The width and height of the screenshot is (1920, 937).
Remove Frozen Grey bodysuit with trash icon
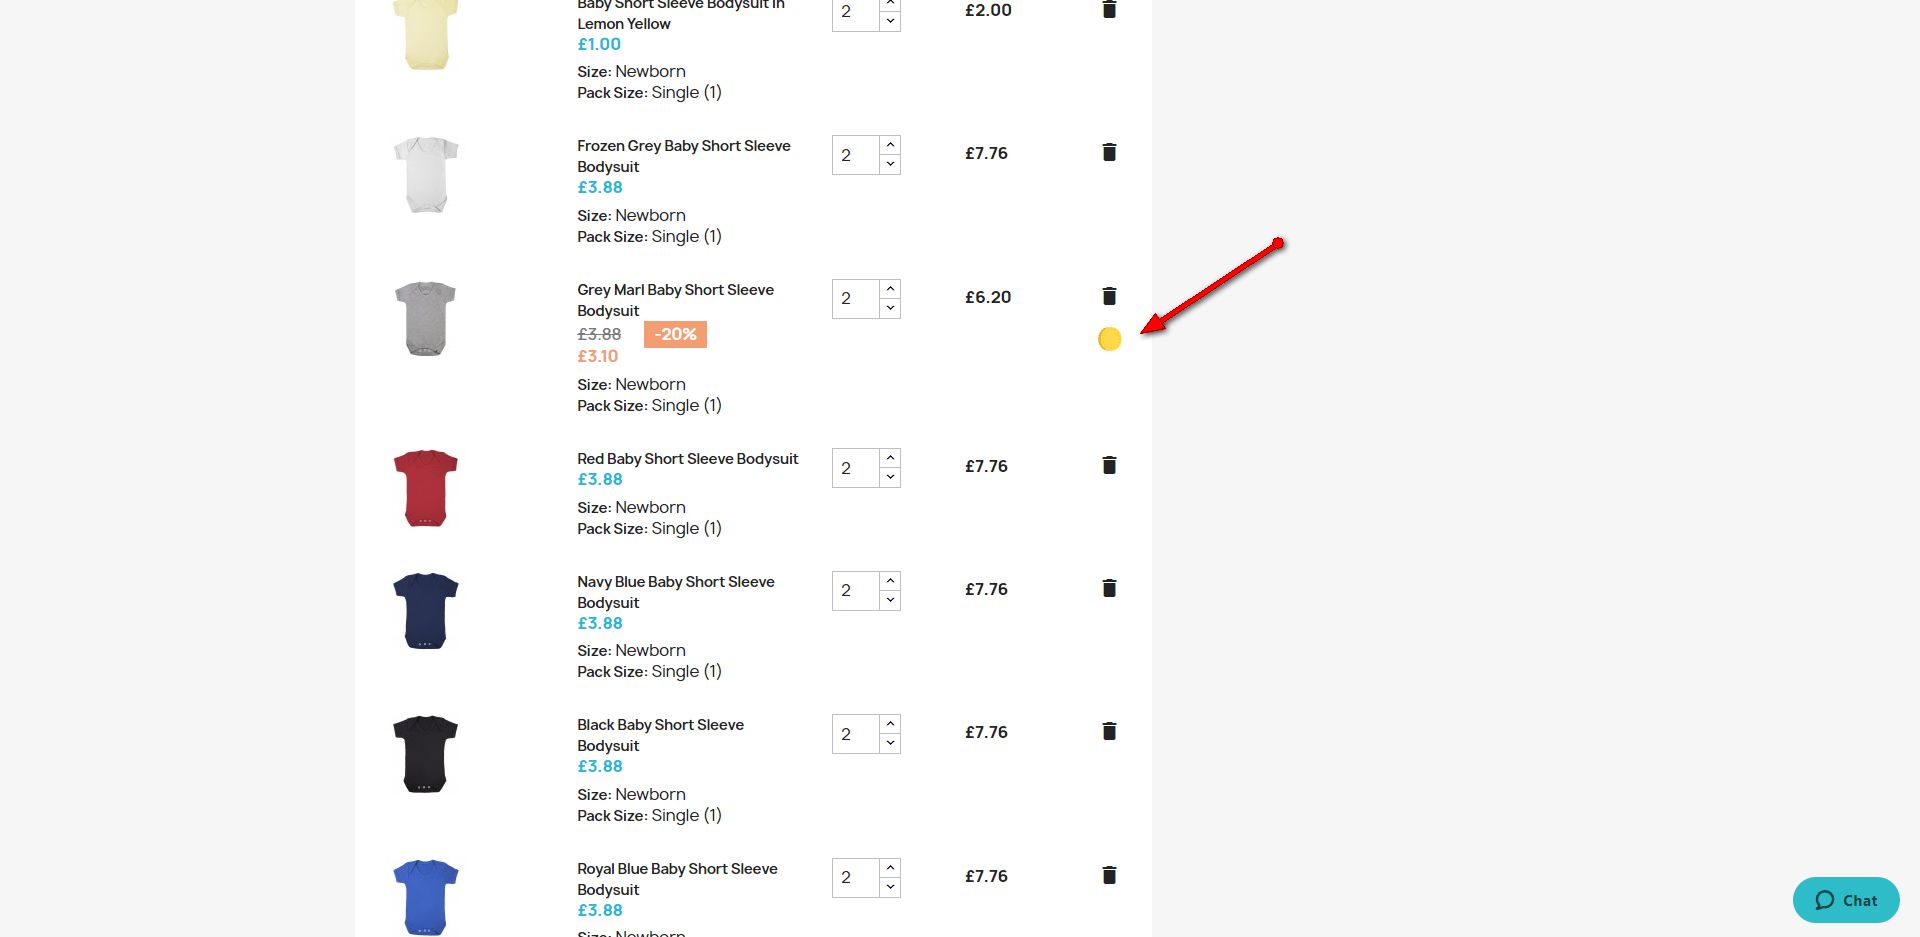[1109, 152]
